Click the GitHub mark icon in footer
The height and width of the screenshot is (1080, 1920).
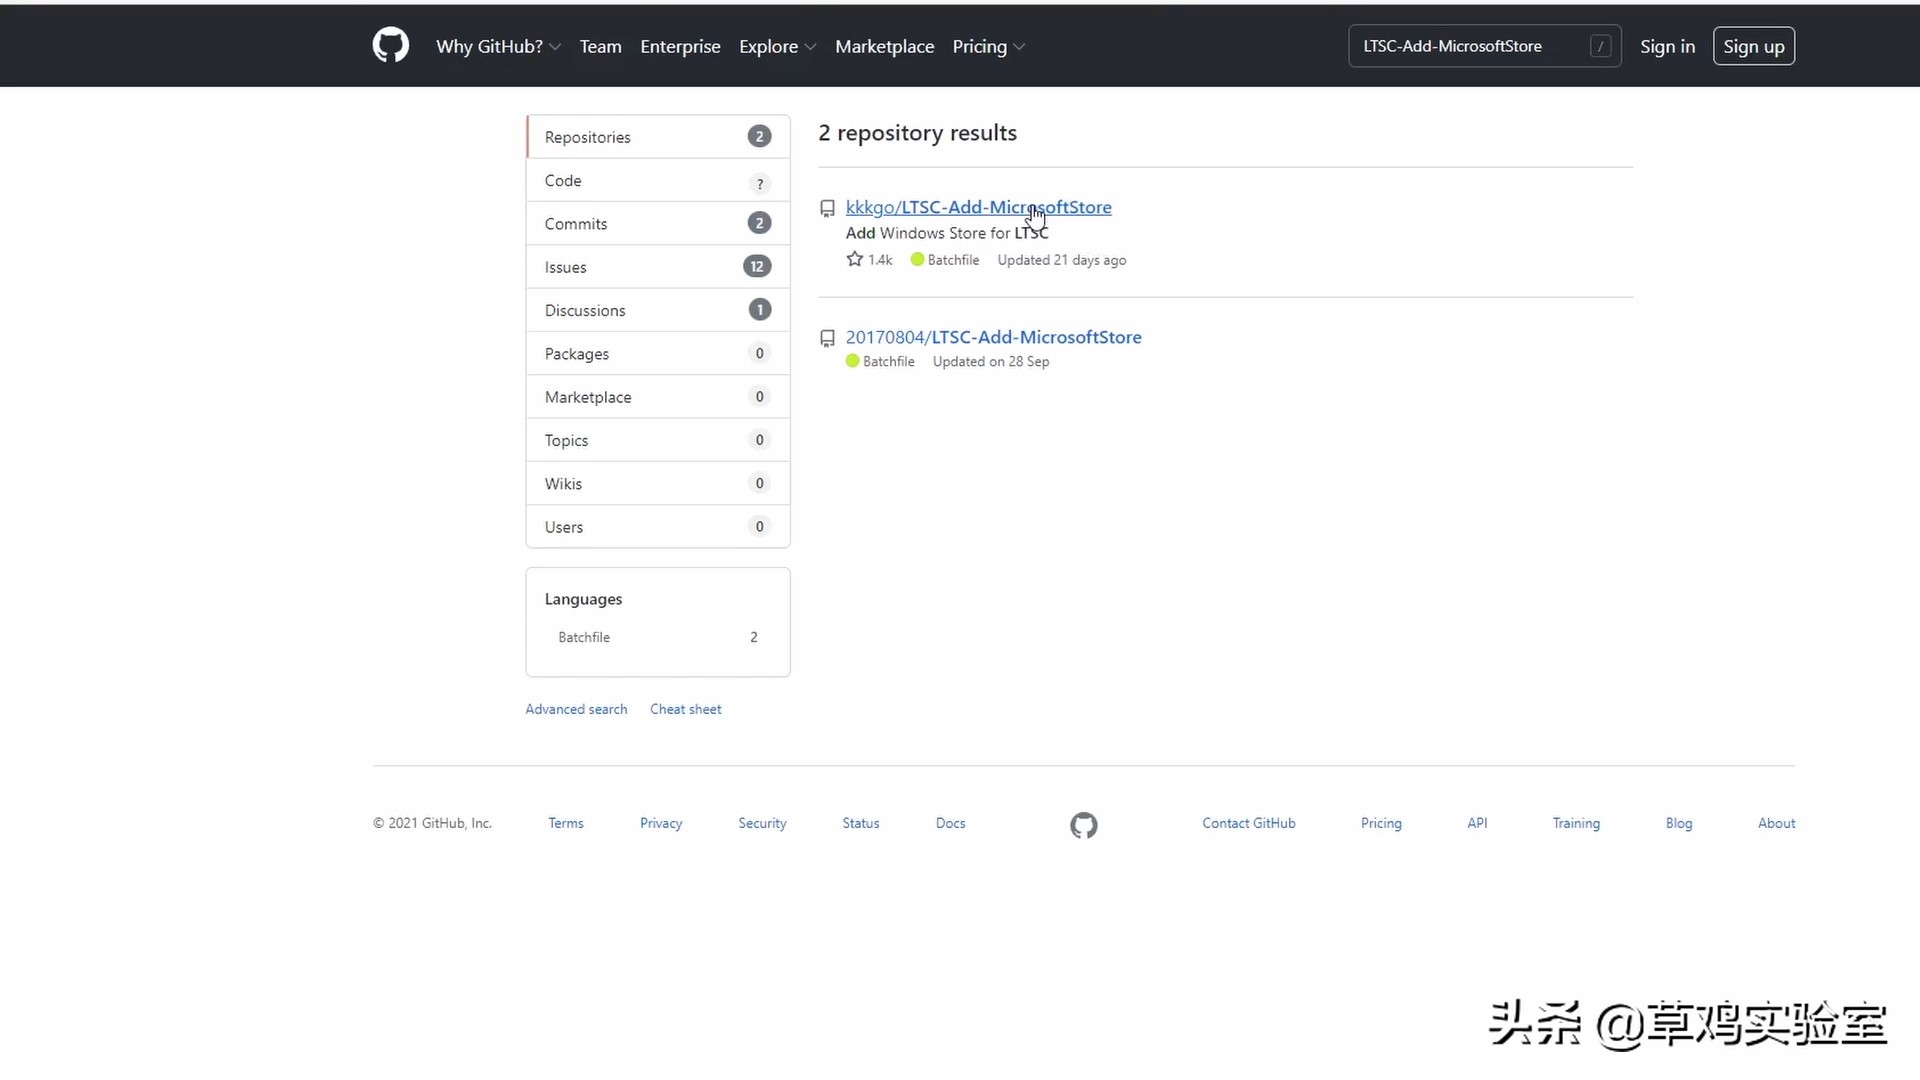(1084, 825)
